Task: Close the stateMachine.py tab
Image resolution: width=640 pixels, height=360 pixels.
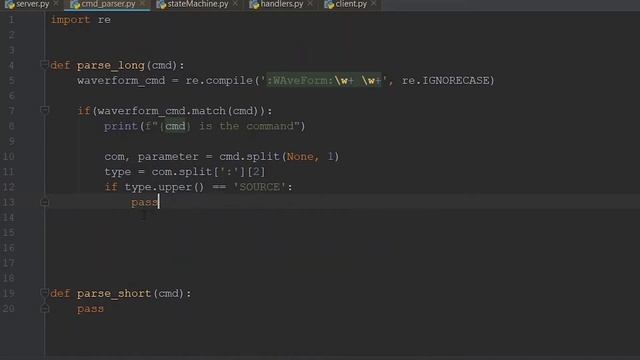Action: (x=236, y=4)
